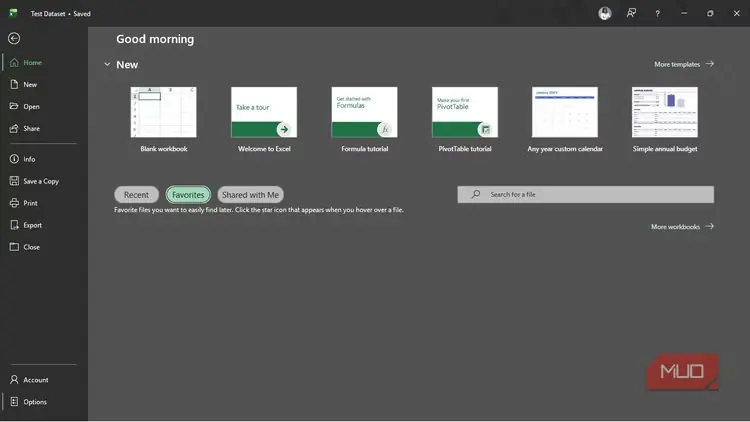This screenshot has height=422, width=750.
Task: Open the Formula tutorial template
Action: 364,120
